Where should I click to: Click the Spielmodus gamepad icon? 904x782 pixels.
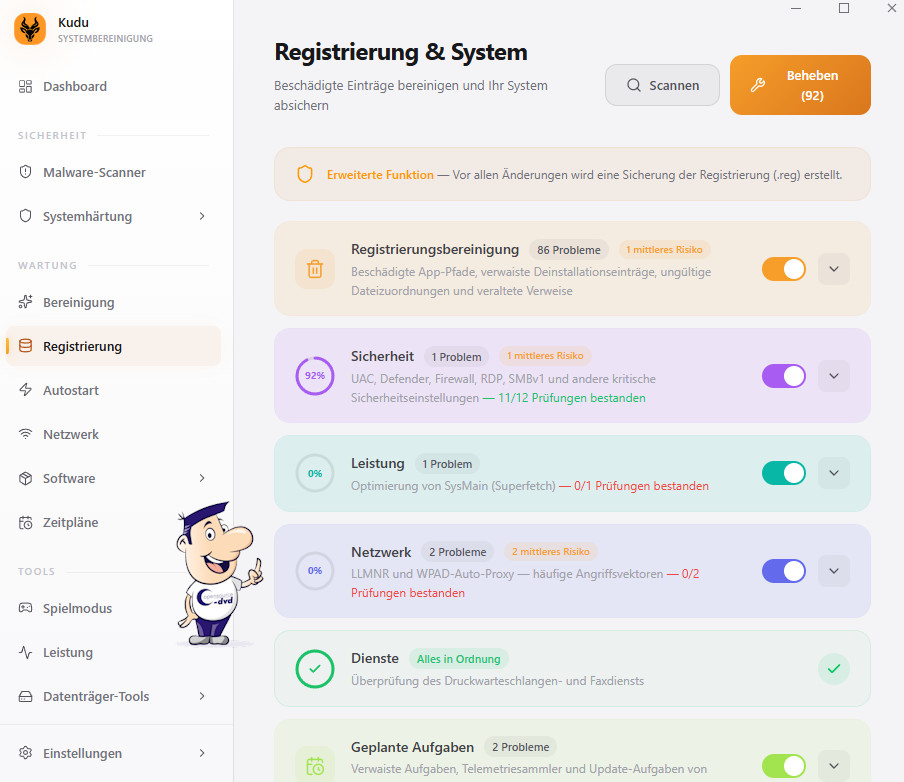coord(26,608)
